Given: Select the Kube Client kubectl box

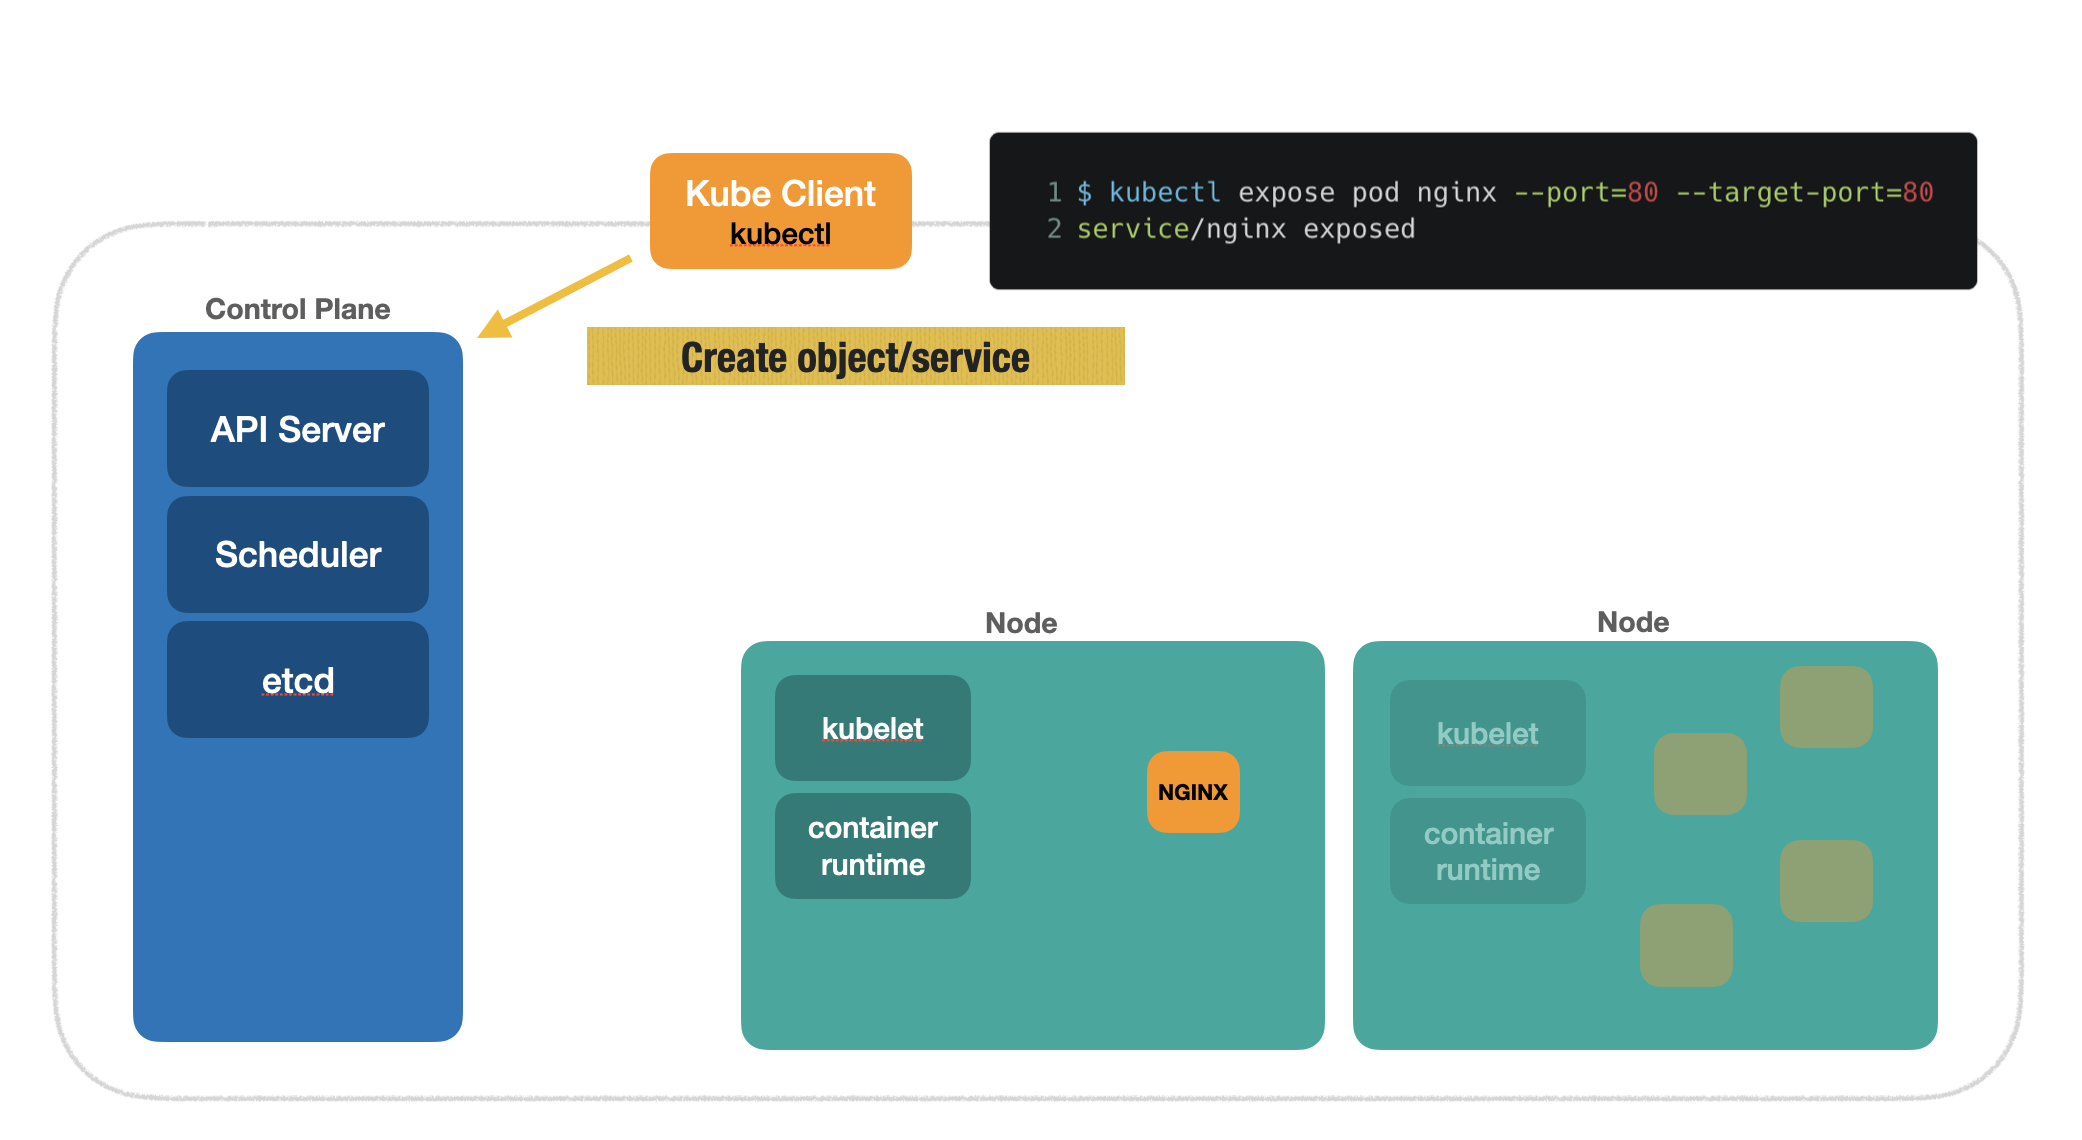Looking at the screenshot, I should click(x=780, y=211).
